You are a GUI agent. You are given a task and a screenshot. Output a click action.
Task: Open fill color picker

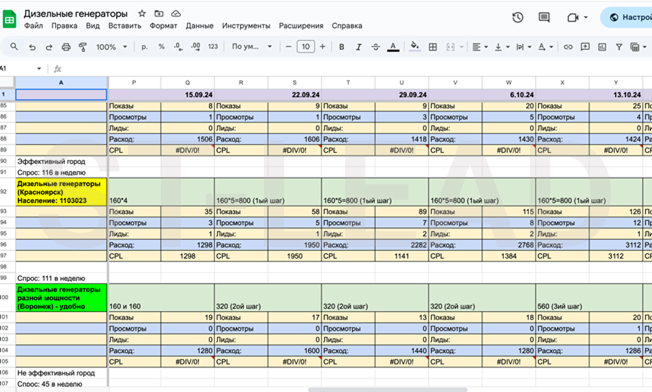coord(415,47)
